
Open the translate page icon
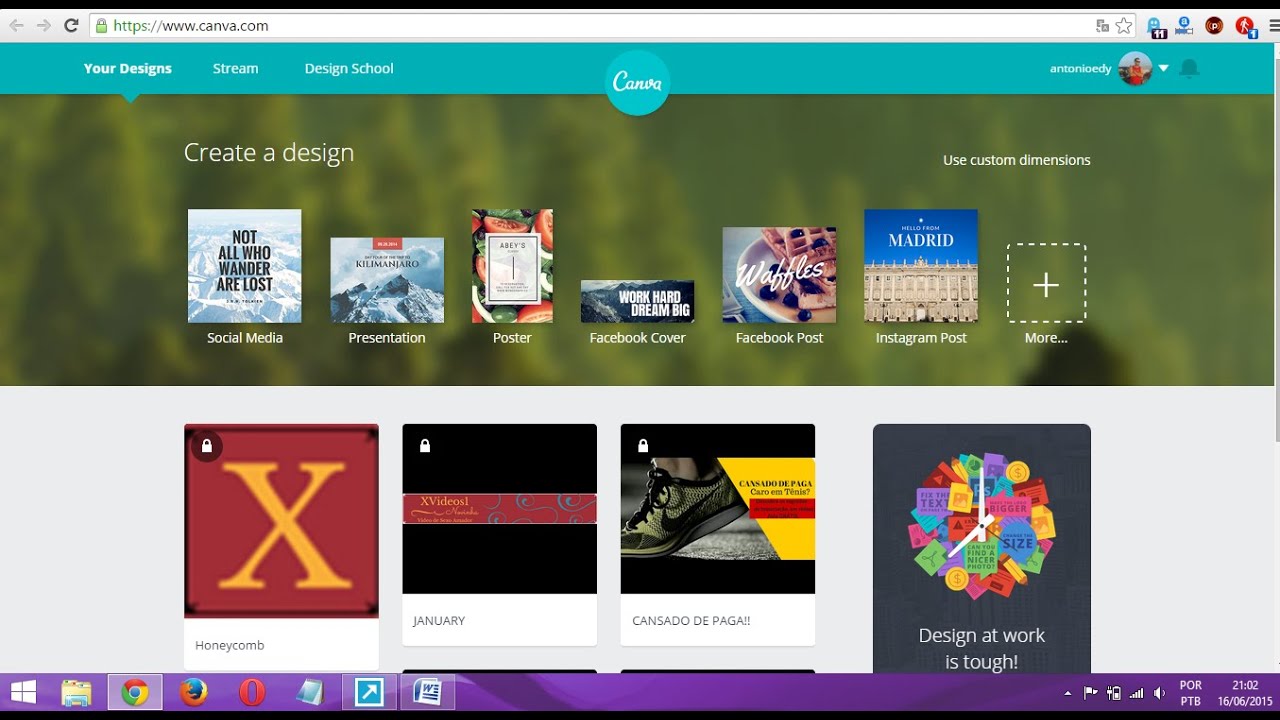(1102, 26)
